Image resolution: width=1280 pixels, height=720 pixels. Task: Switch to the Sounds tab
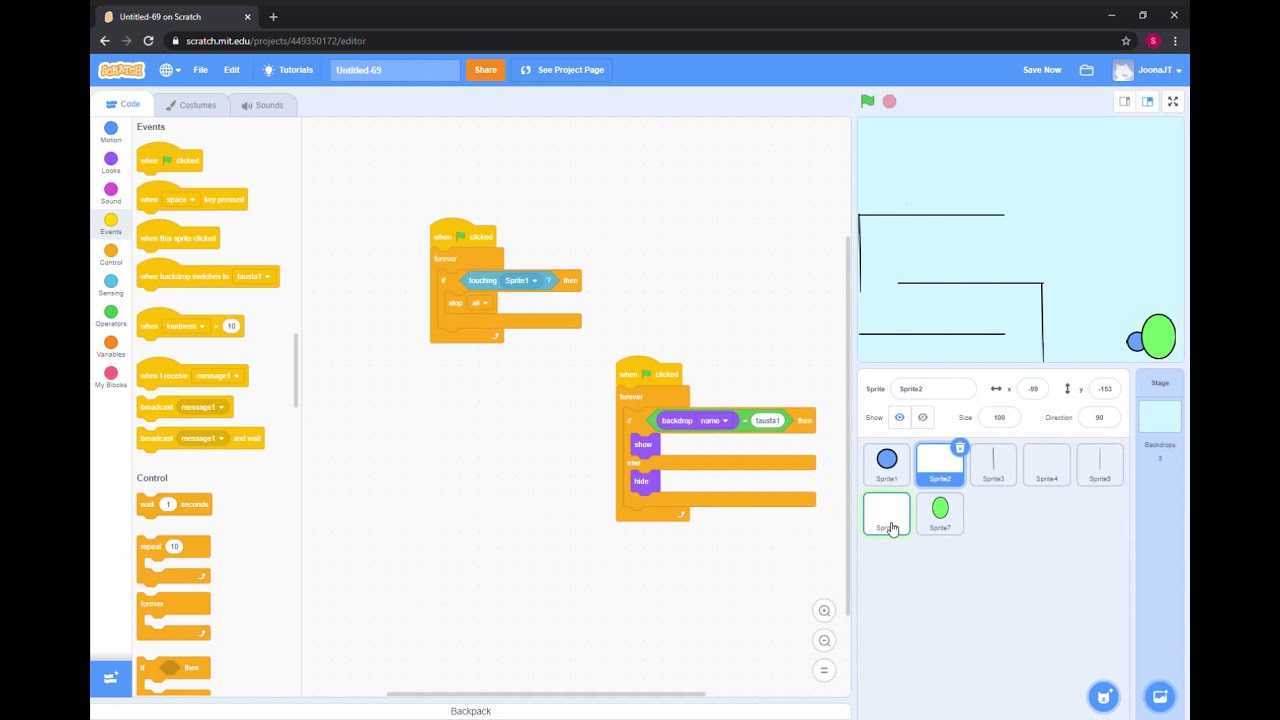(x=262, y=105)
